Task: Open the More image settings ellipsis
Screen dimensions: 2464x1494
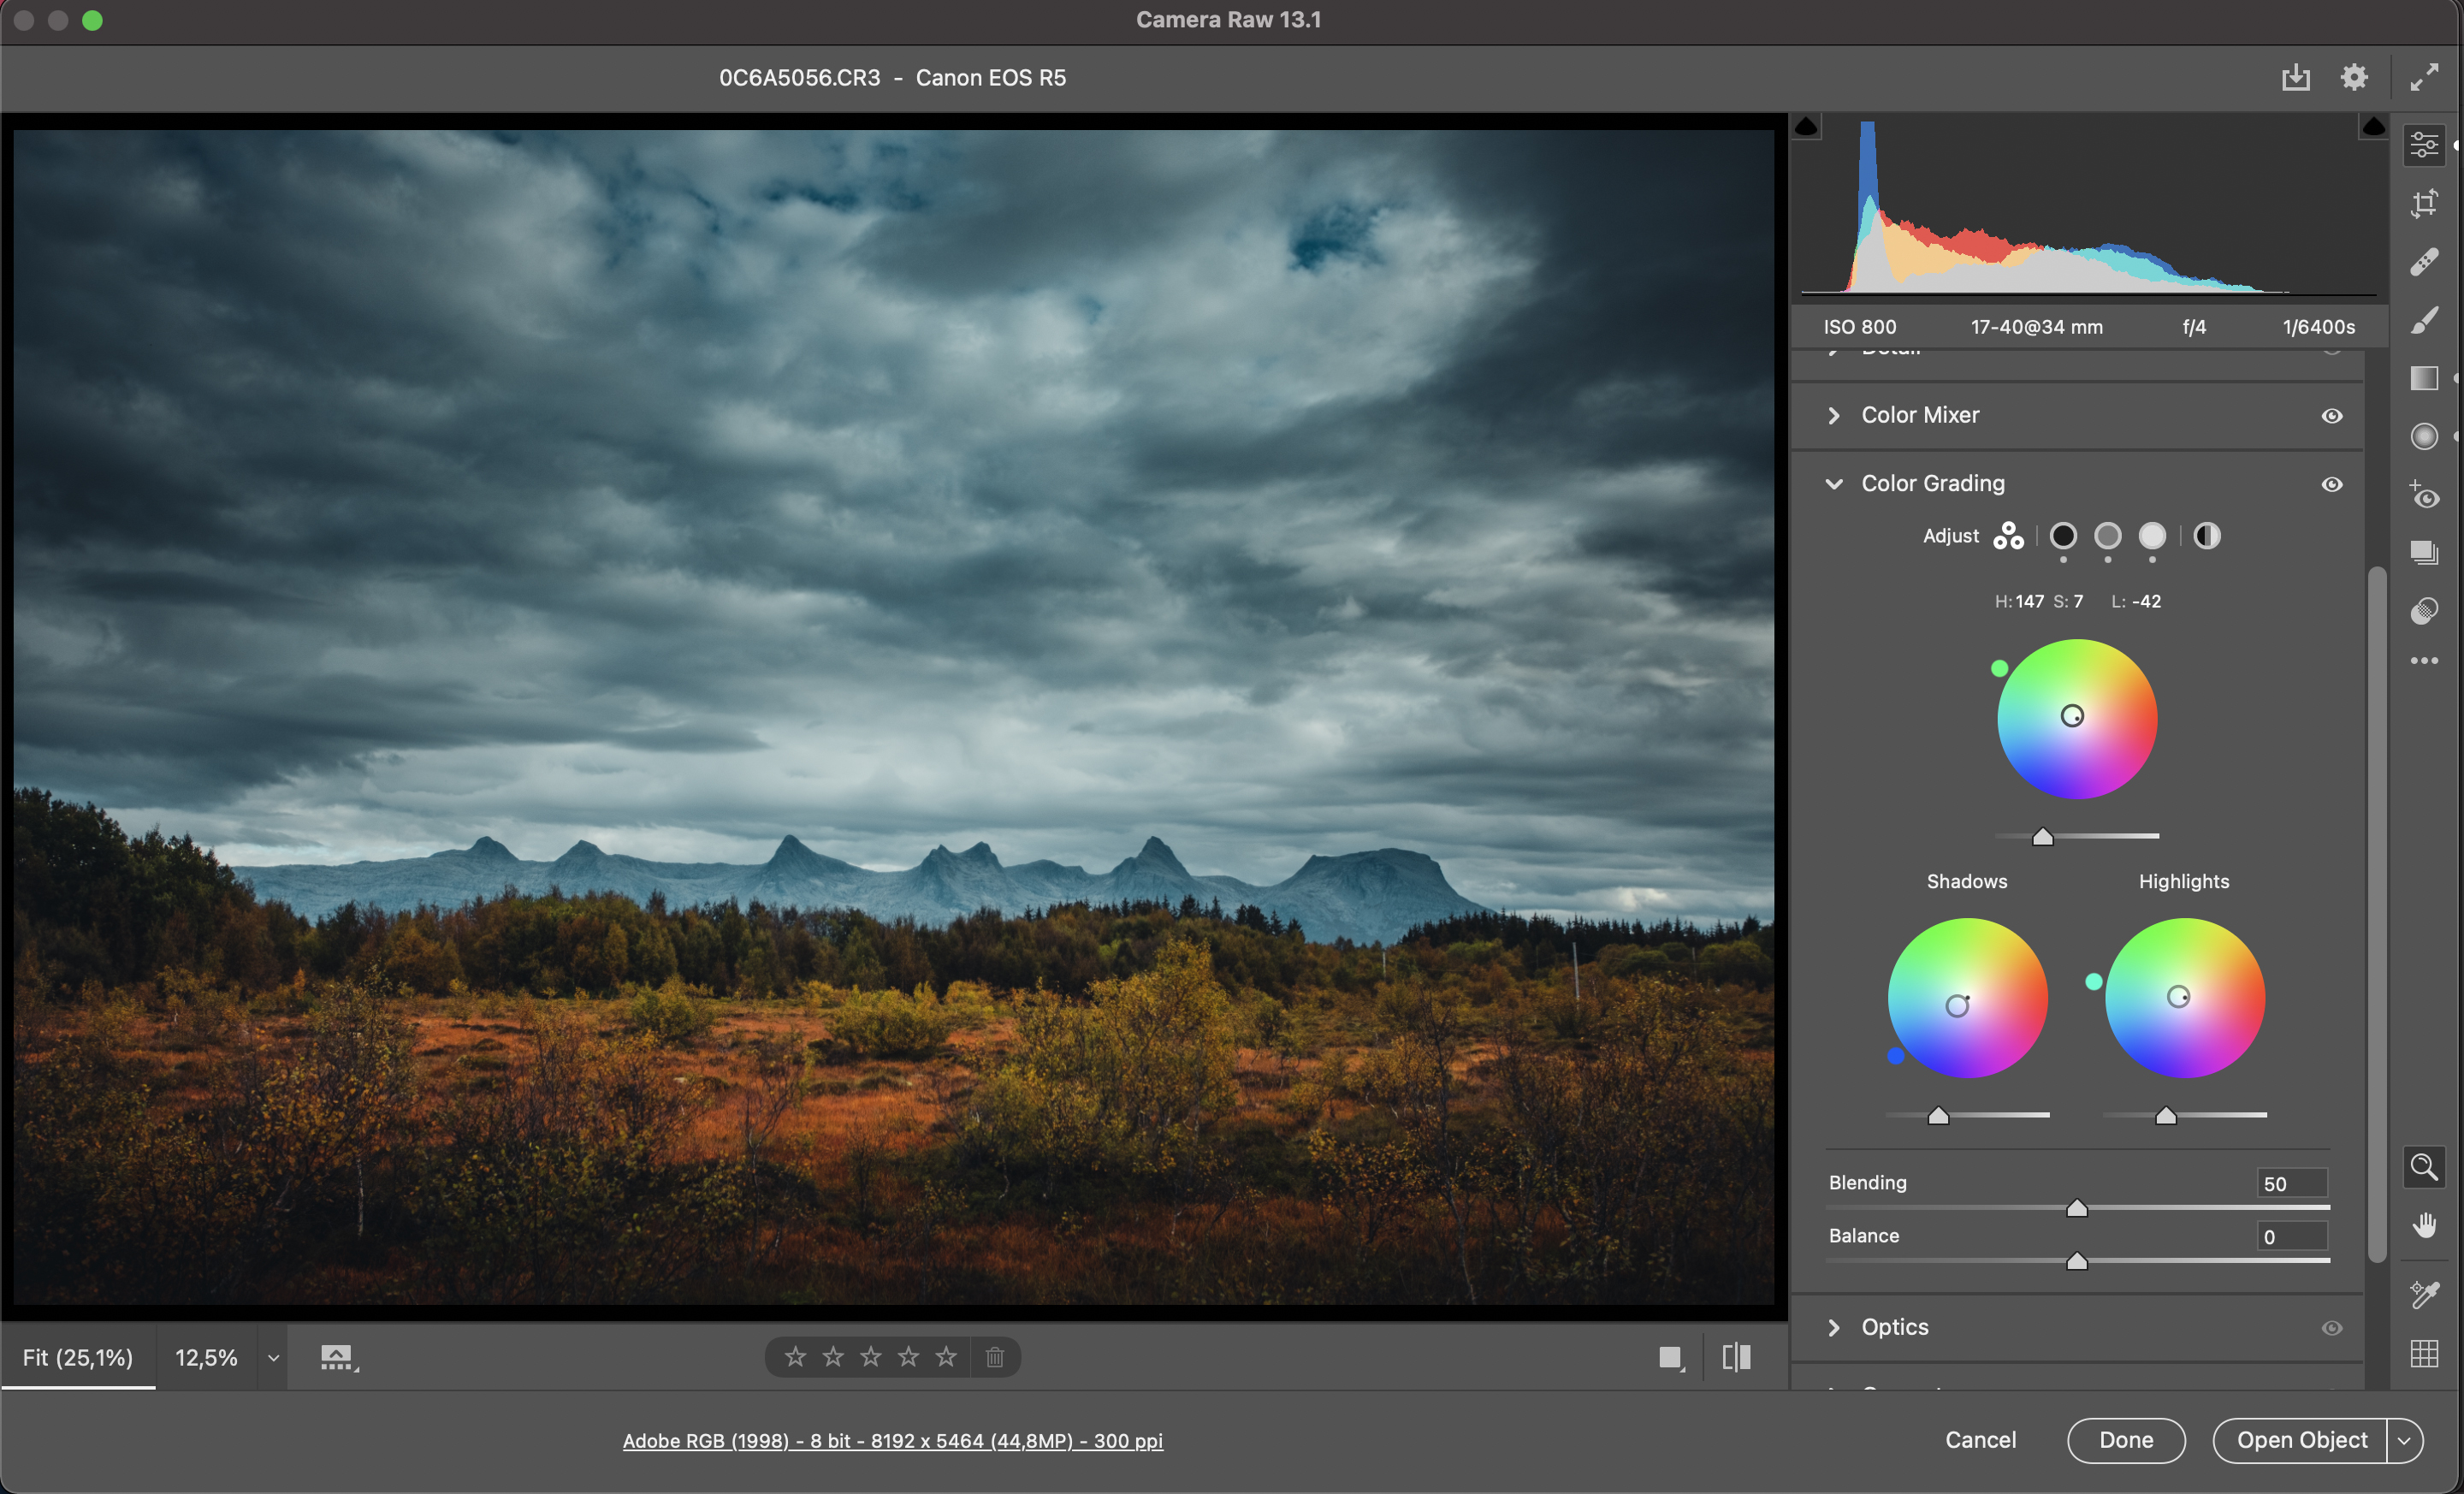Action: (x=2424, y=661)
